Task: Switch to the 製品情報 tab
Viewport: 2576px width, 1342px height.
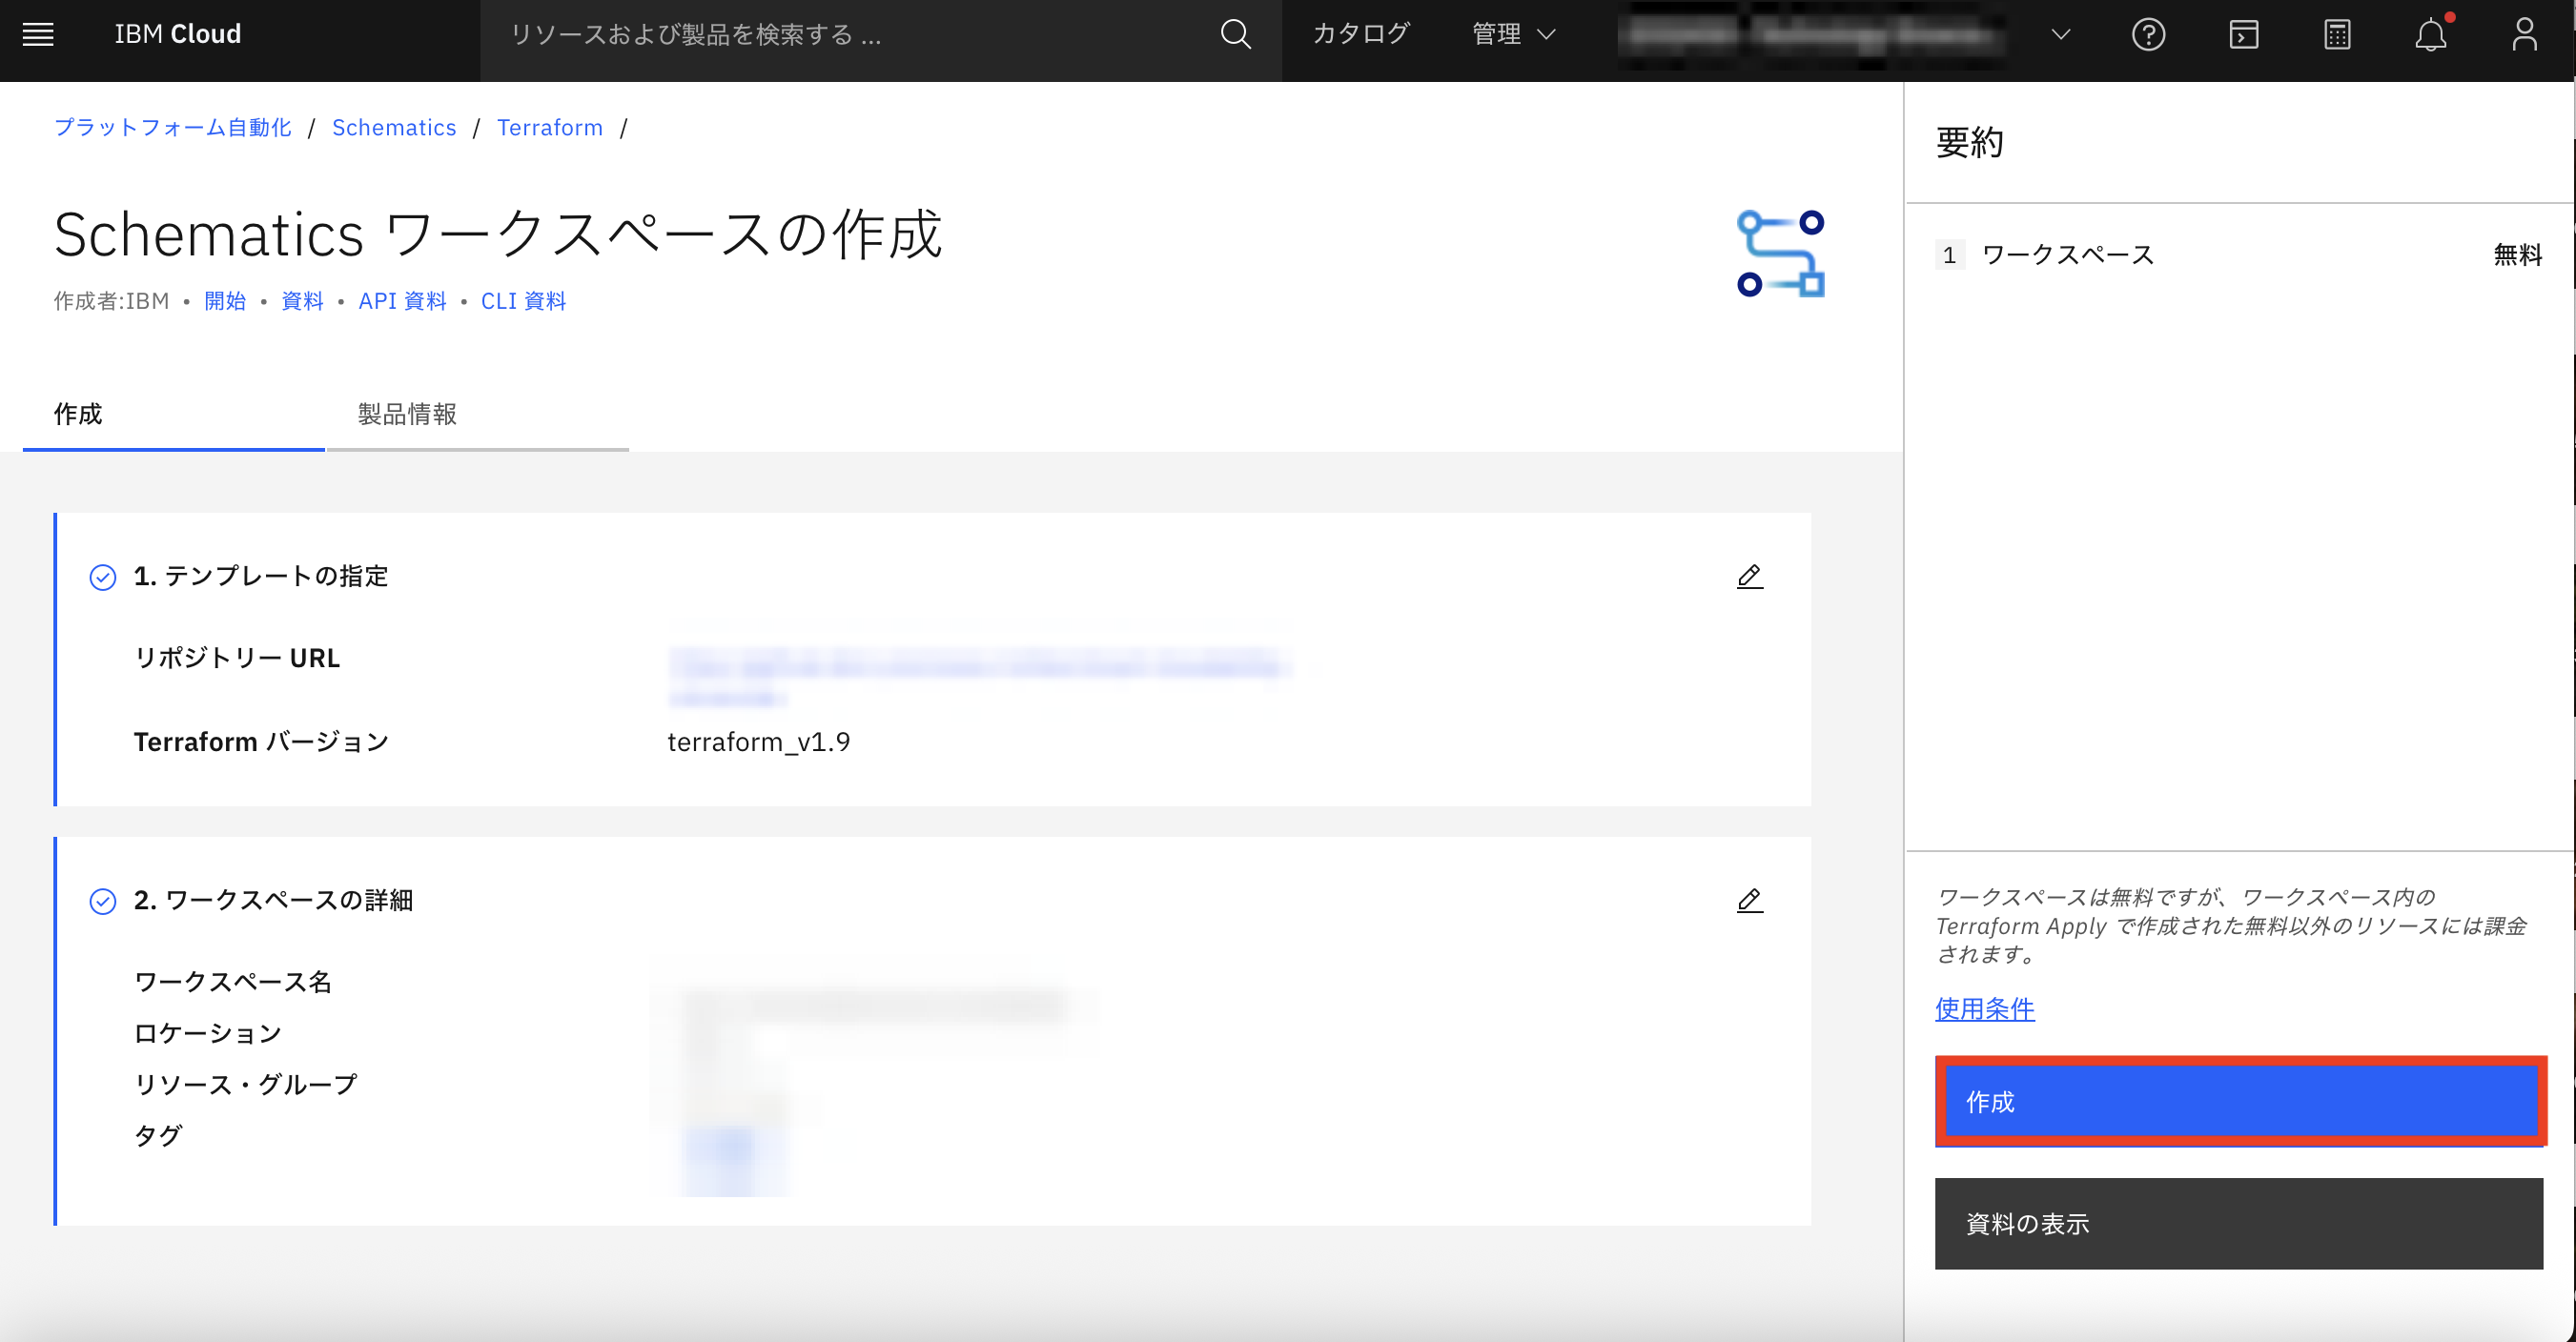Action: click(404, 414)
